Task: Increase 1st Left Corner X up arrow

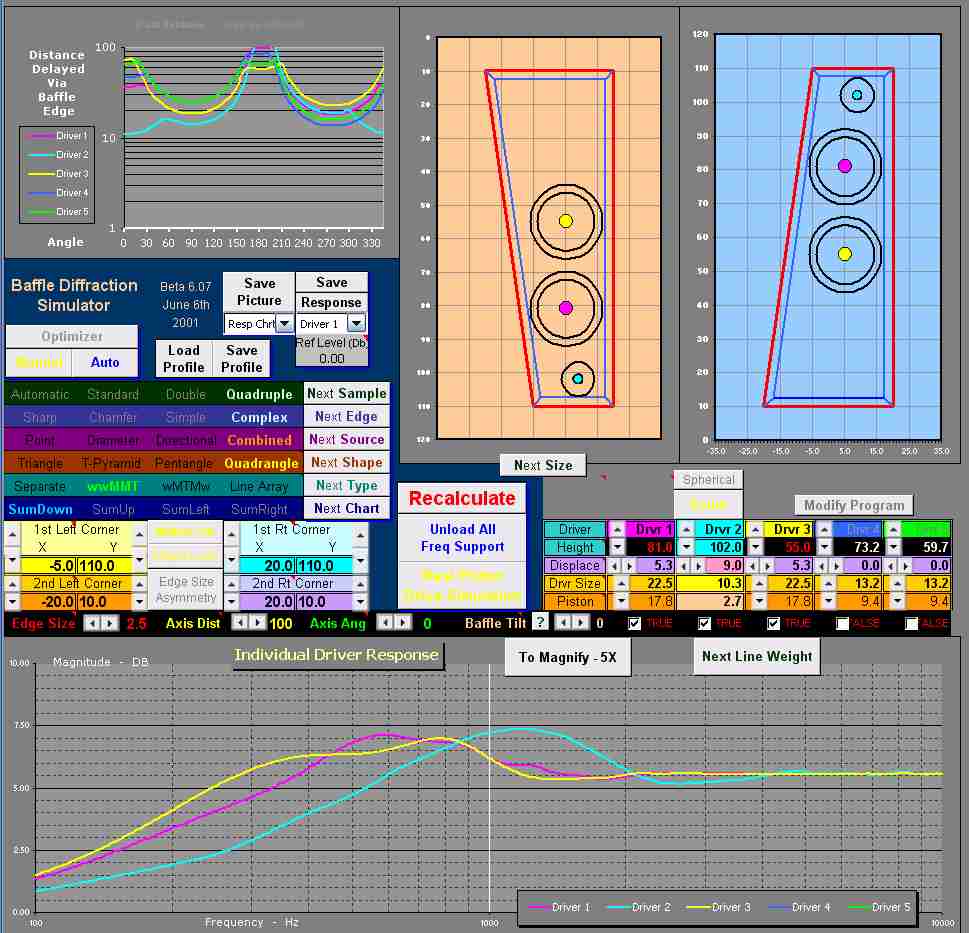Action: click(12, 534)
